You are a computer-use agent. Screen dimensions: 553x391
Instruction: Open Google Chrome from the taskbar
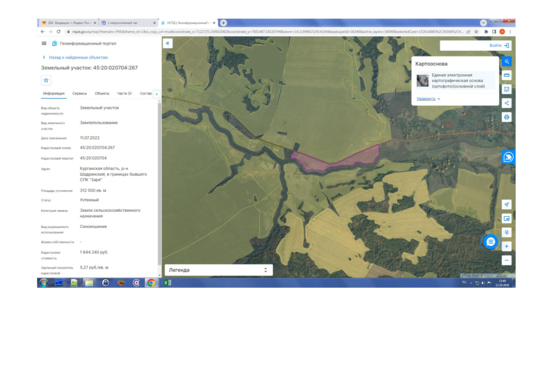click(x=151, y=283)
